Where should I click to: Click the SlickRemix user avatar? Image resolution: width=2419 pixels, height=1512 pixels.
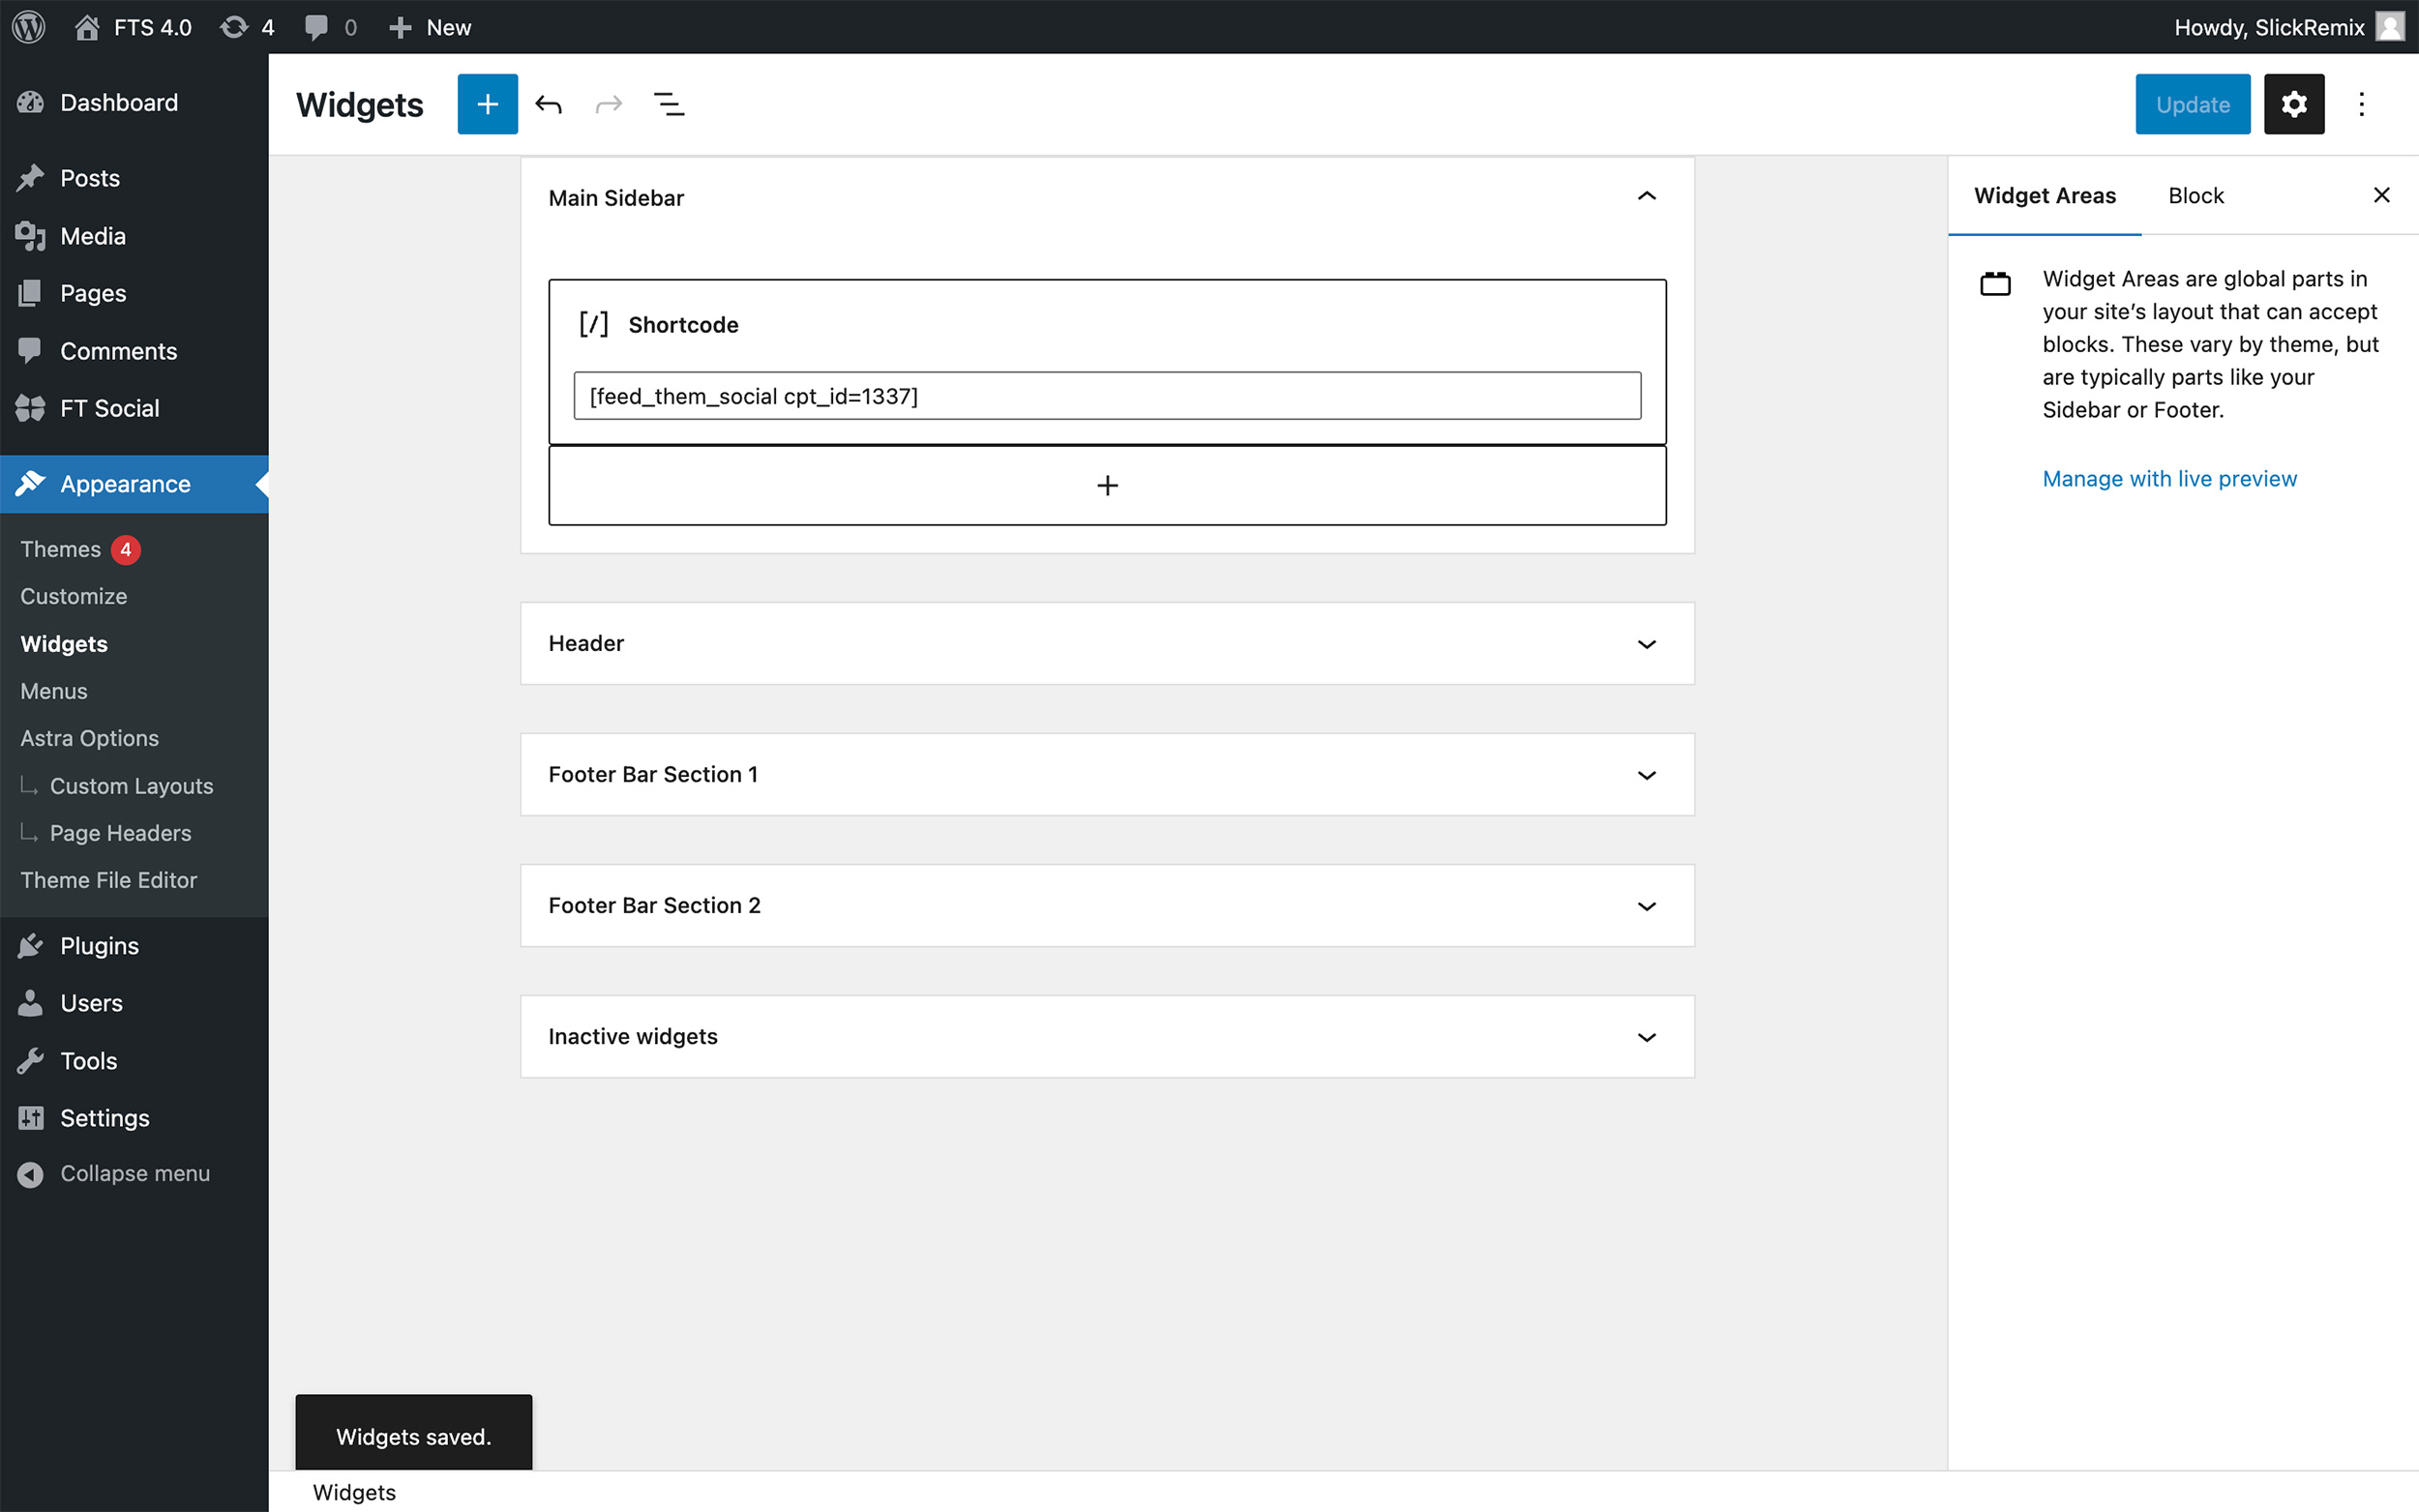pos(2390,27)
